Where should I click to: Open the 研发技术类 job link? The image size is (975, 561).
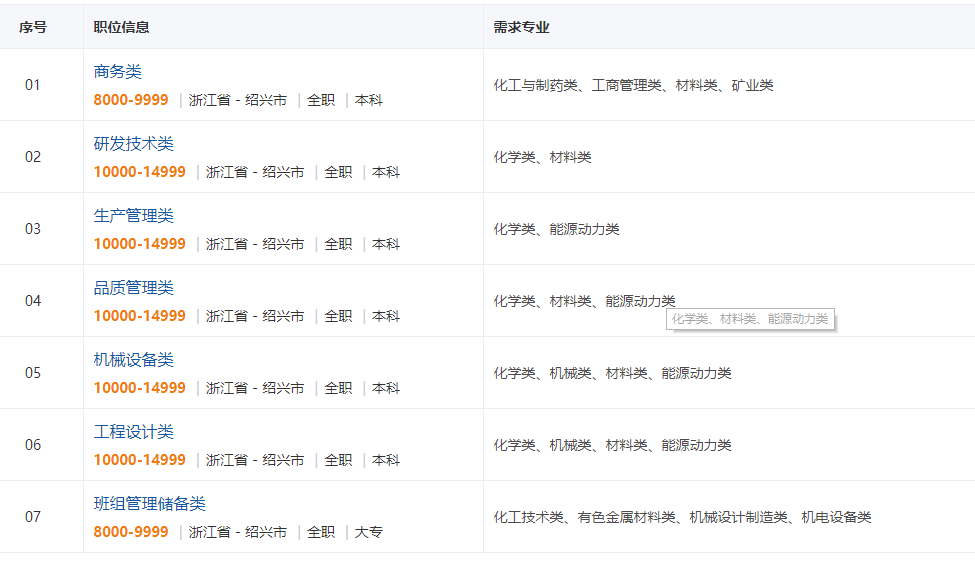[134, 144]
